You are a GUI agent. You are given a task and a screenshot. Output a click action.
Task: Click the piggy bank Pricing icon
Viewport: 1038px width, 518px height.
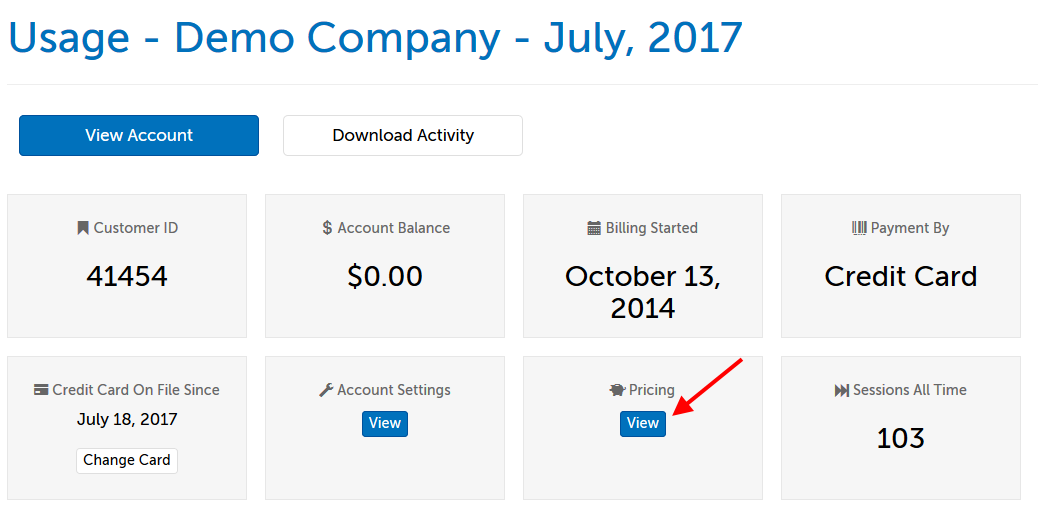[x=617, y=390]
